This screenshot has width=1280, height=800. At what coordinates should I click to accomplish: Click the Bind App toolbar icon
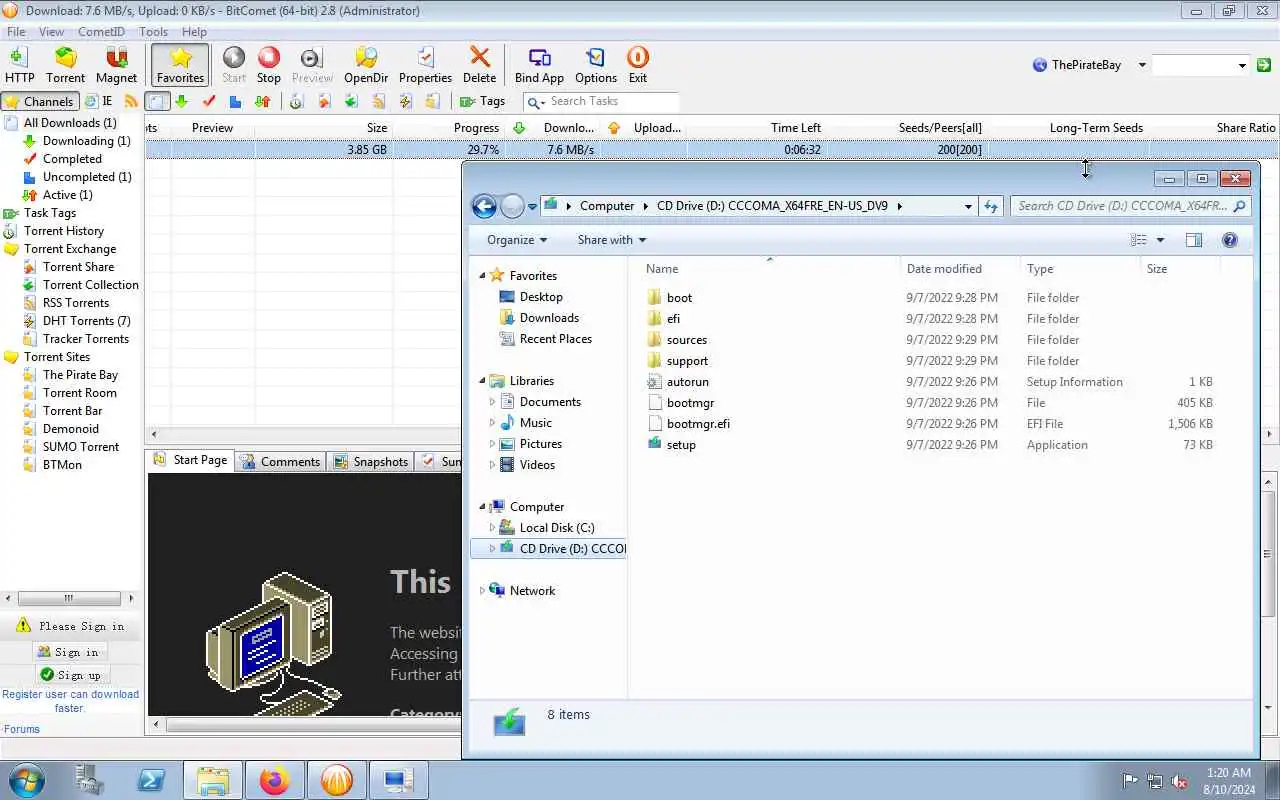[539, 65]
